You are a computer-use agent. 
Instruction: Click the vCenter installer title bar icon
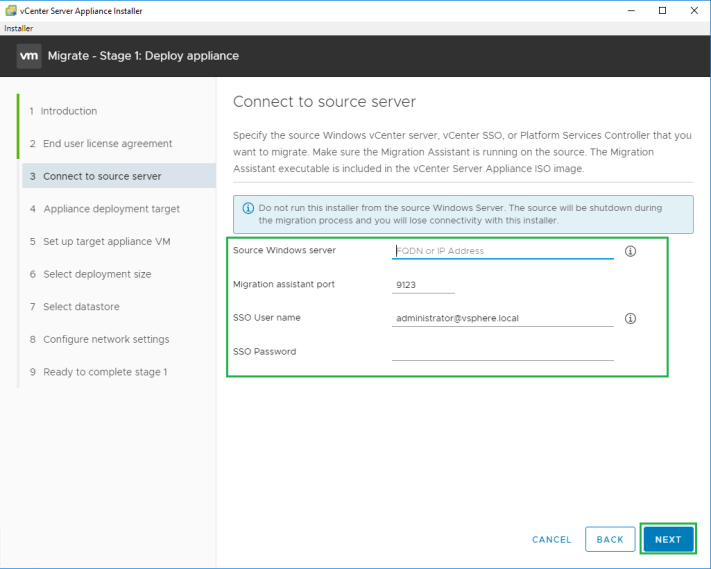(10, 10)
